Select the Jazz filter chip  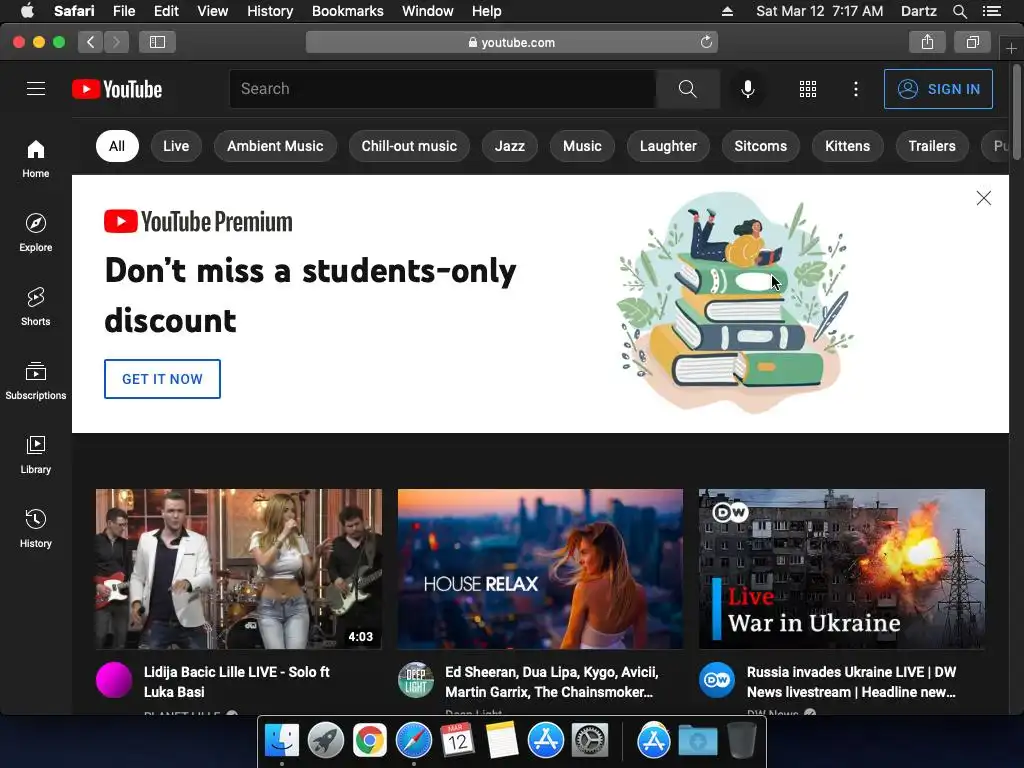(x=509, y=146)
